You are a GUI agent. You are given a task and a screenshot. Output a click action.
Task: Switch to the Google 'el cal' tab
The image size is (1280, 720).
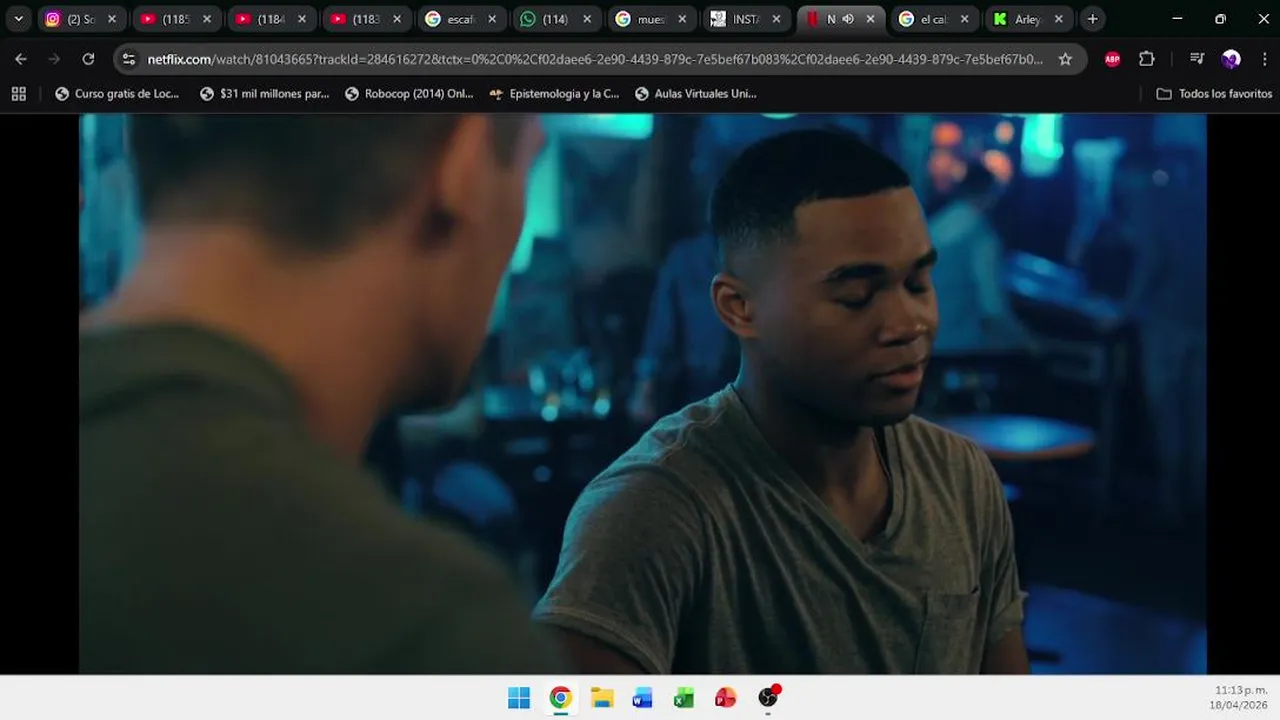coord(934,19)
